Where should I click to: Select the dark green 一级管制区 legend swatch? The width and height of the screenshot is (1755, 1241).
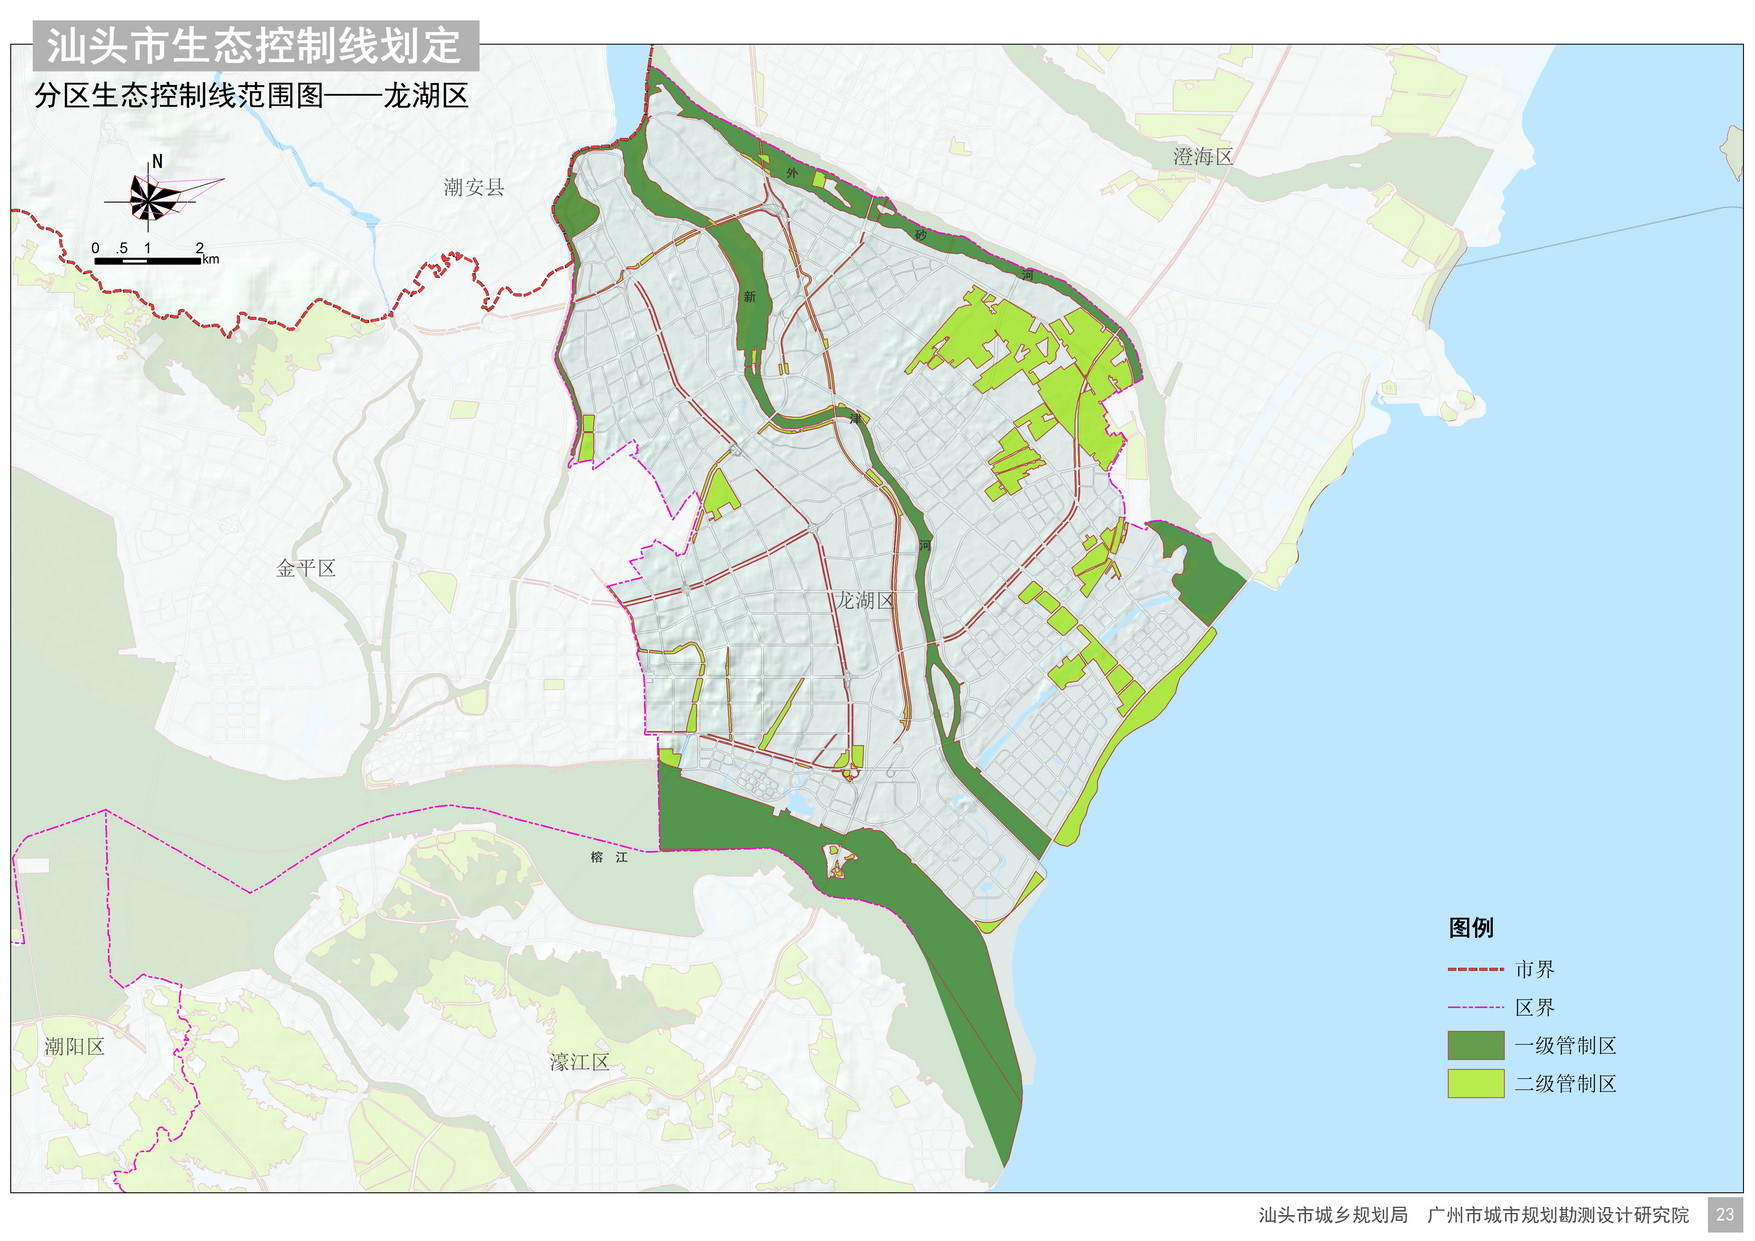[x=1475, y=1045]
